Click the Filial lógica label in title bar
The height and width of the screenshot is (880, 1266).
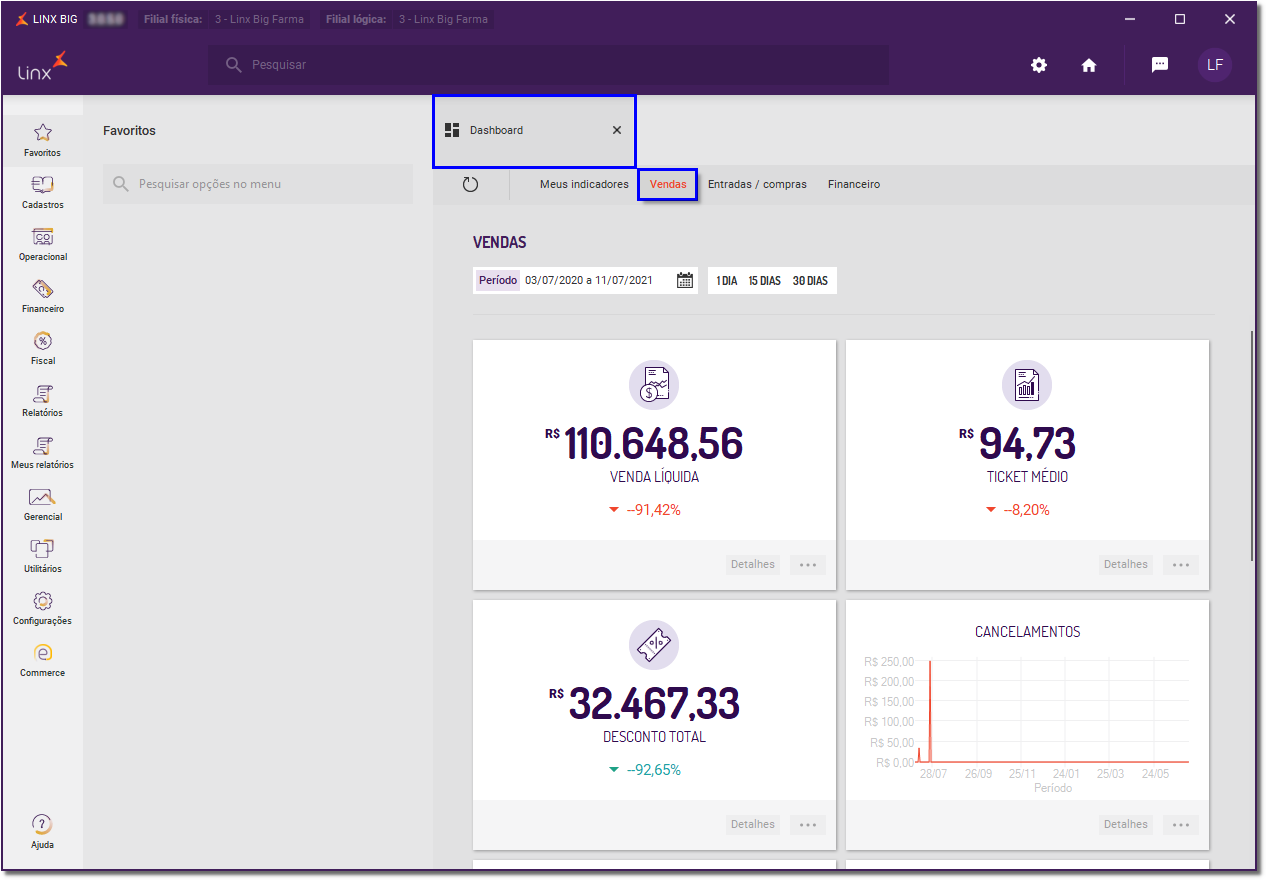coord(355,19)
